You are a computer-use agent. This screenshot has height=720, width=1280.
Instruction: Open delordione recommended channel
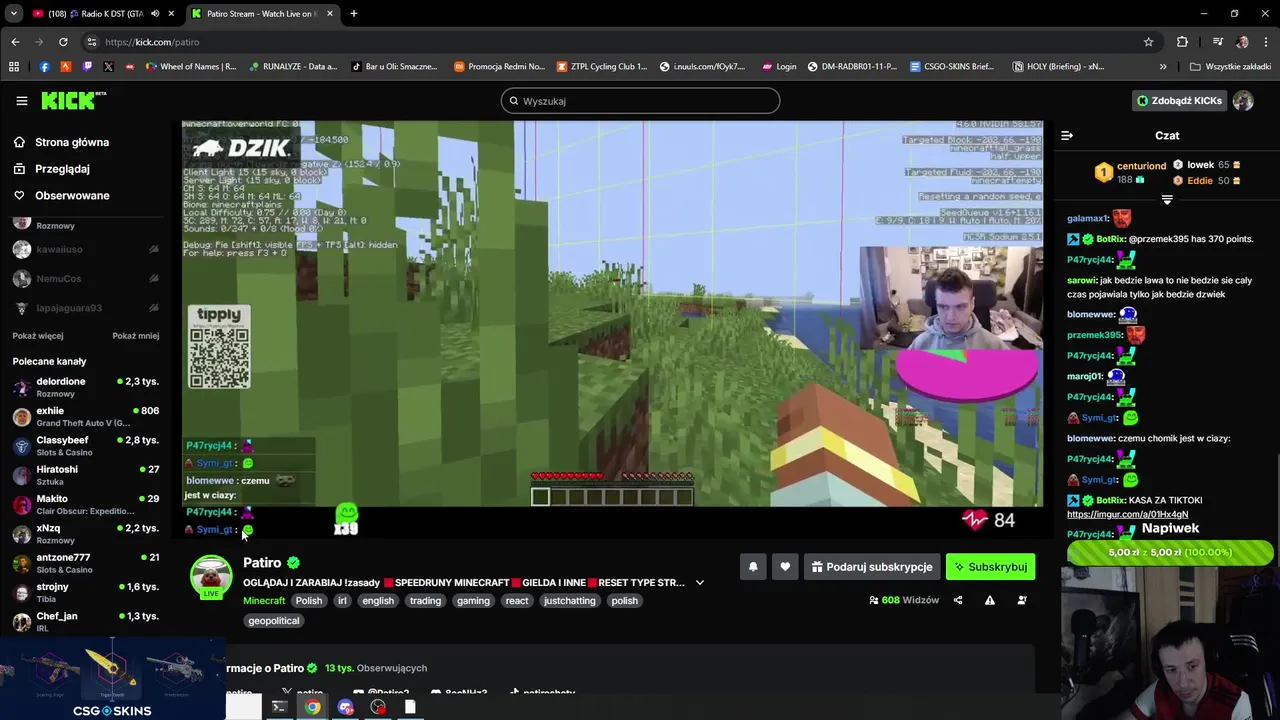[85, 388]
